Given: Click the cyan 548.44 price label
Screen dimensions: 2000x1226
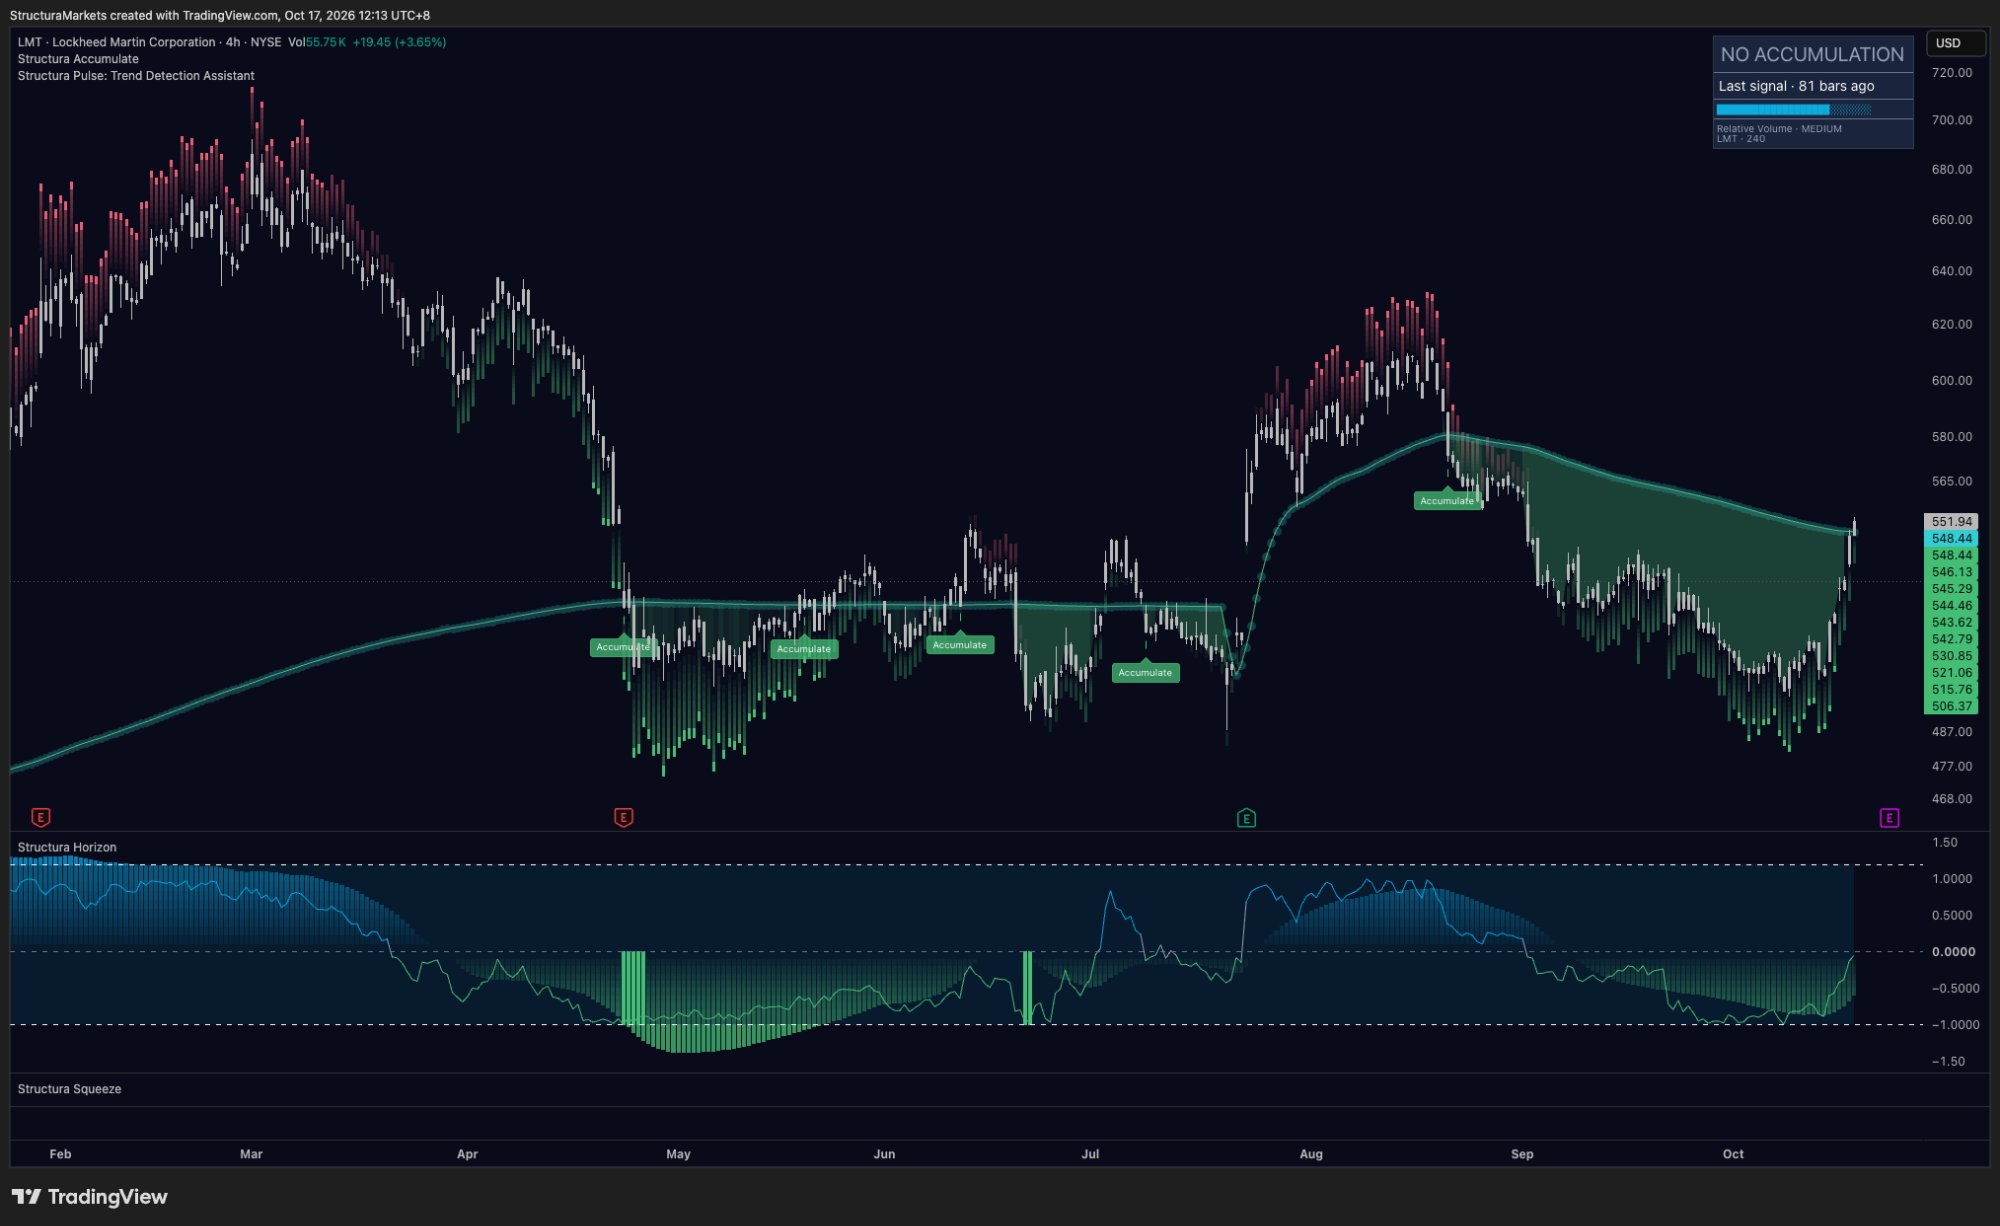Looking at the screenshot, I should pos(1951,538).
